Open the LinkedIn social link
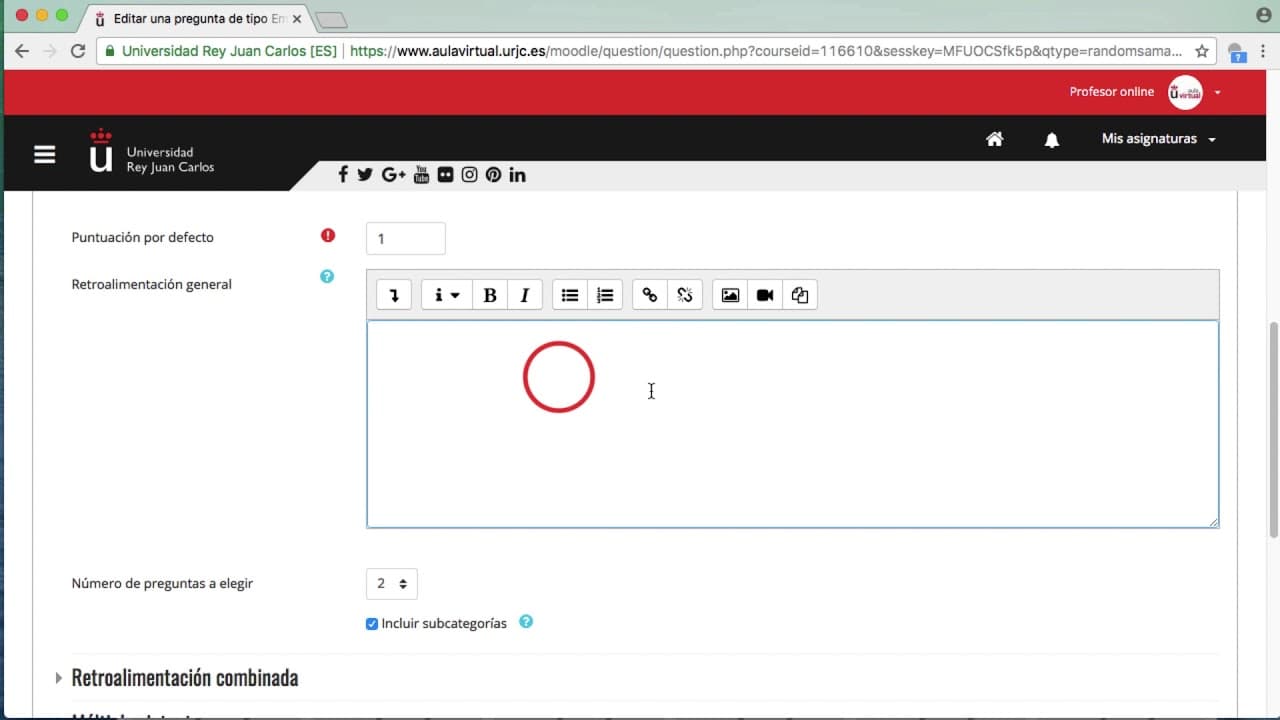Screen dimensions: 1280x720 point(517,174)
